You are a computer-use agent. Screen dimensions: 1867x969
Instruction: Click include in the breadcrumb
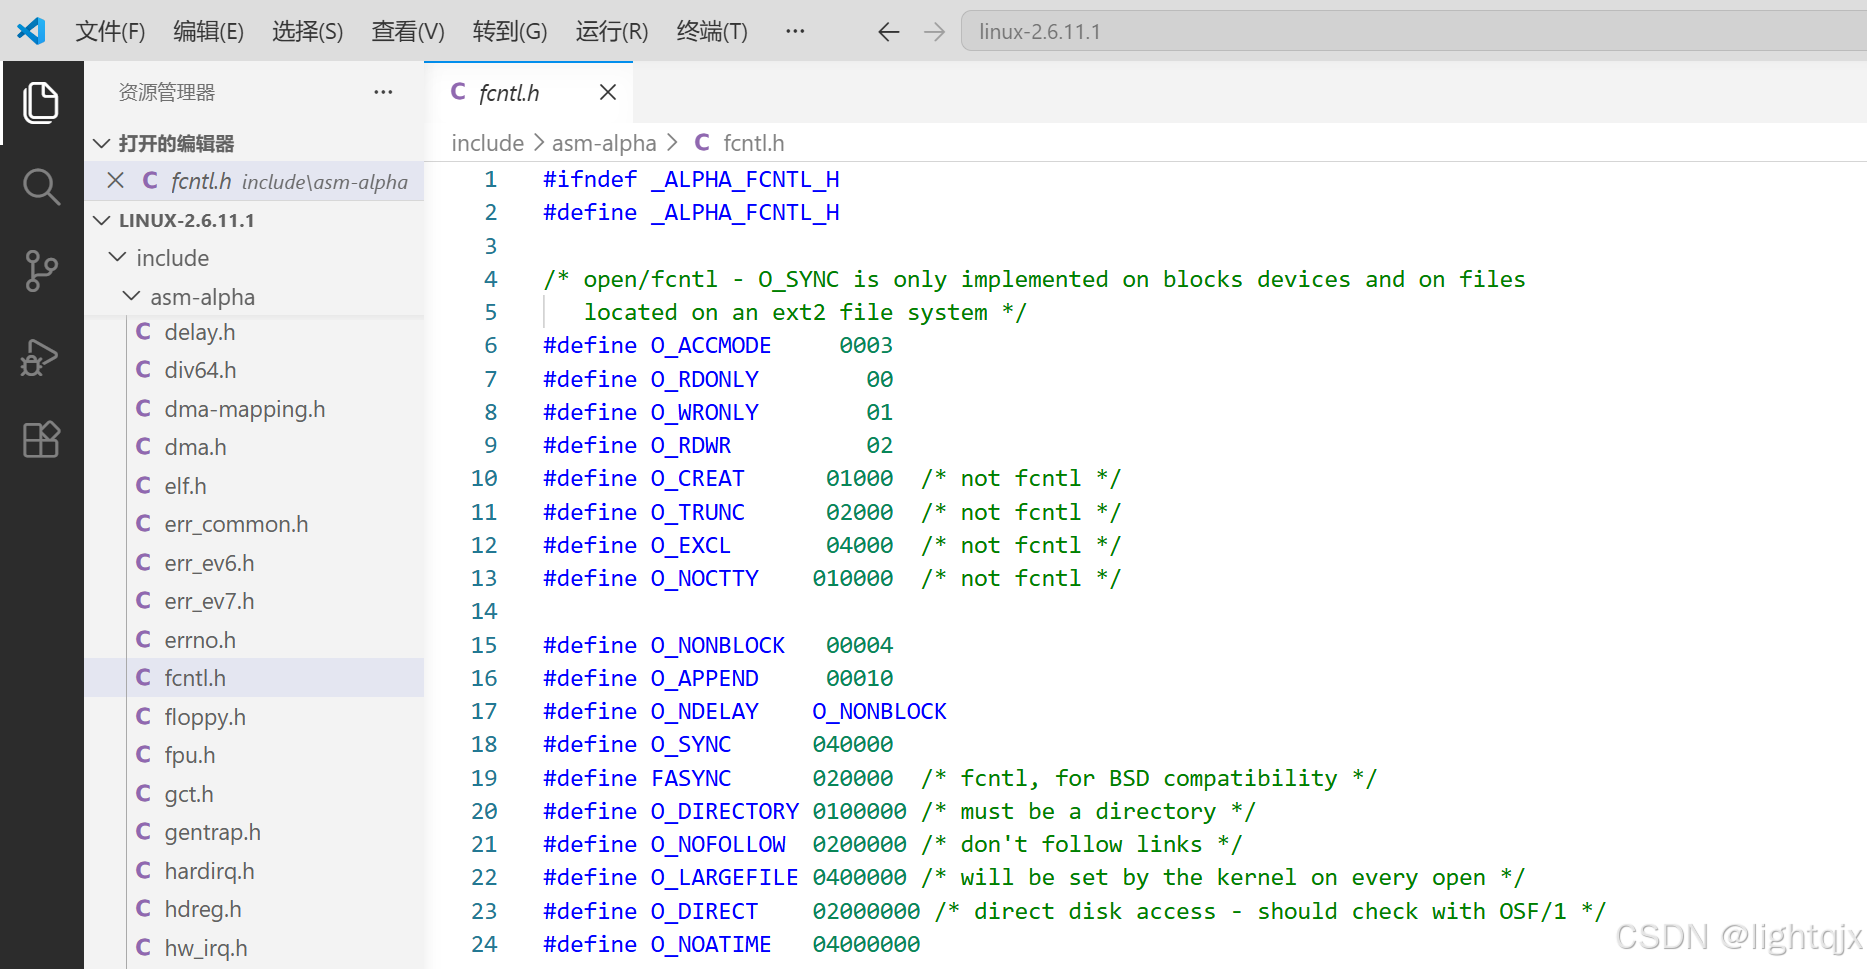487,143
